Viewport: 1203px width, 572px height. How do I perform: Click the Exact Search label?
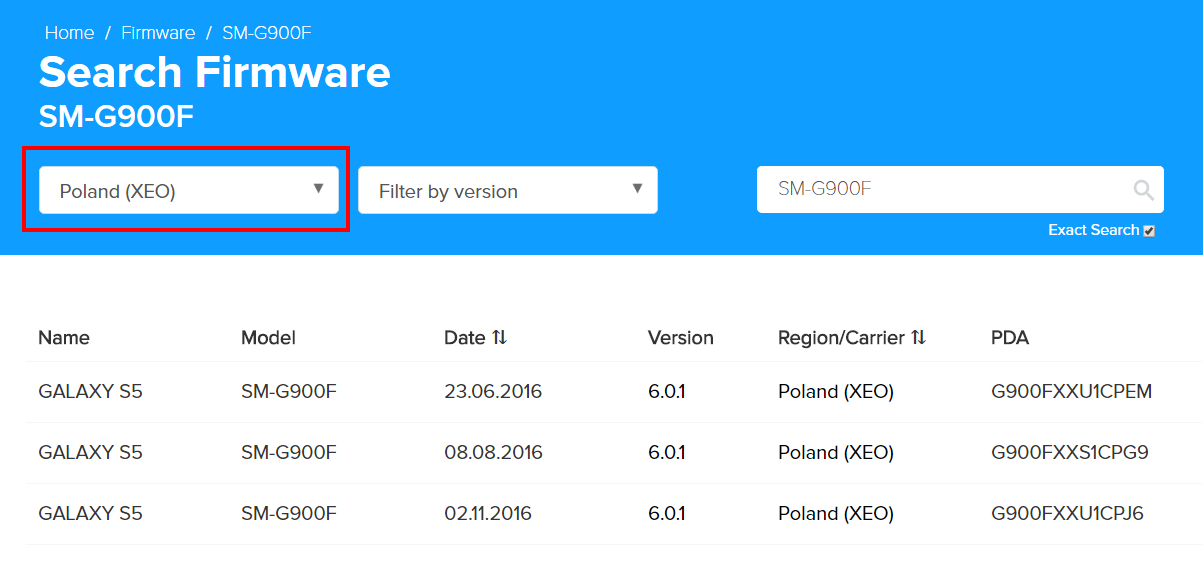pos(1093,230)
